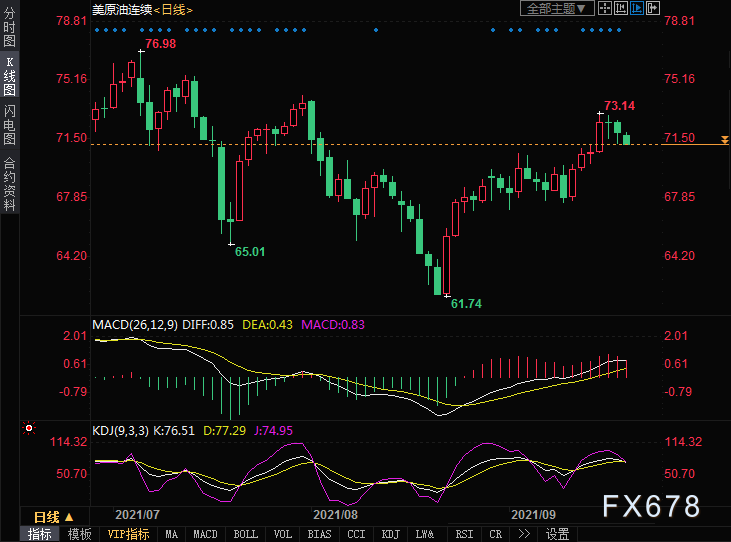This screenshot has height=542, width=731.
Task: Apply the VOL indicator
Action: (283, 534)
